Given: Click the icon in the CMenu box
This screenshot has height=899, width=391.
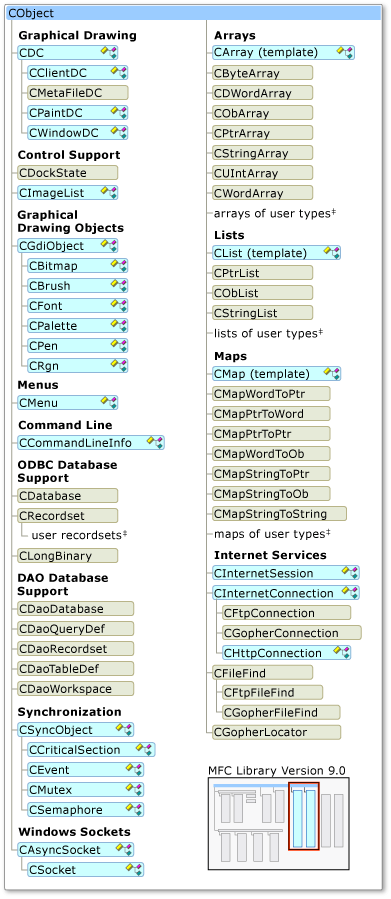Looking at the screenshot, I should coord(109,402).
